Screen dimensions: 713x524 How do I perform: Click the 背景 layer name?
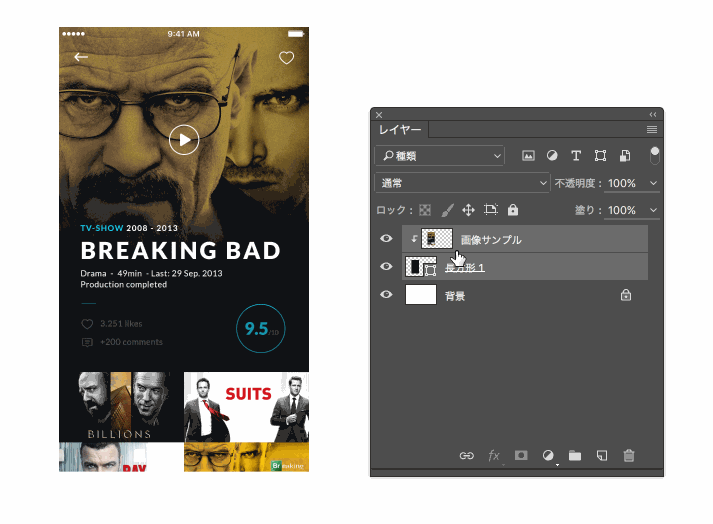point(454,296)
